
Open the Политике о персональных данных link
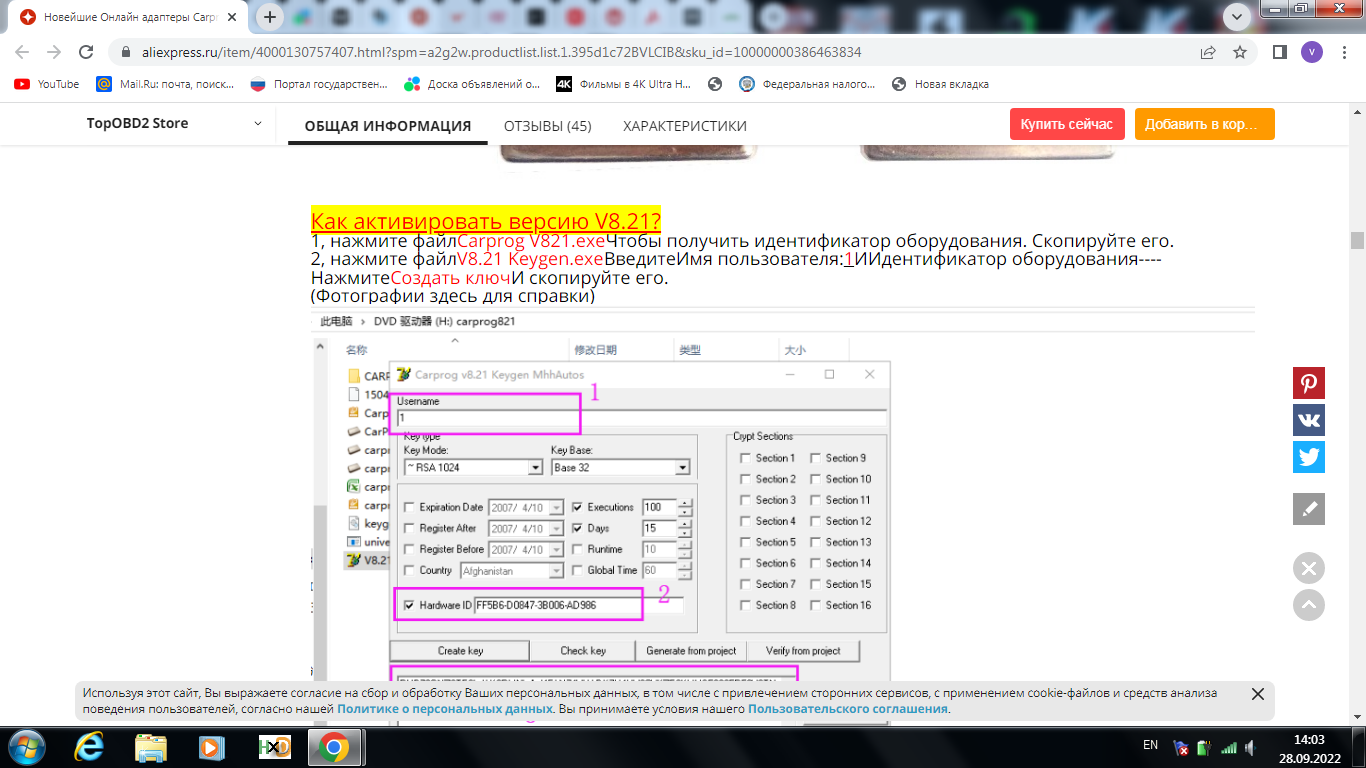(x=444, y=709)
